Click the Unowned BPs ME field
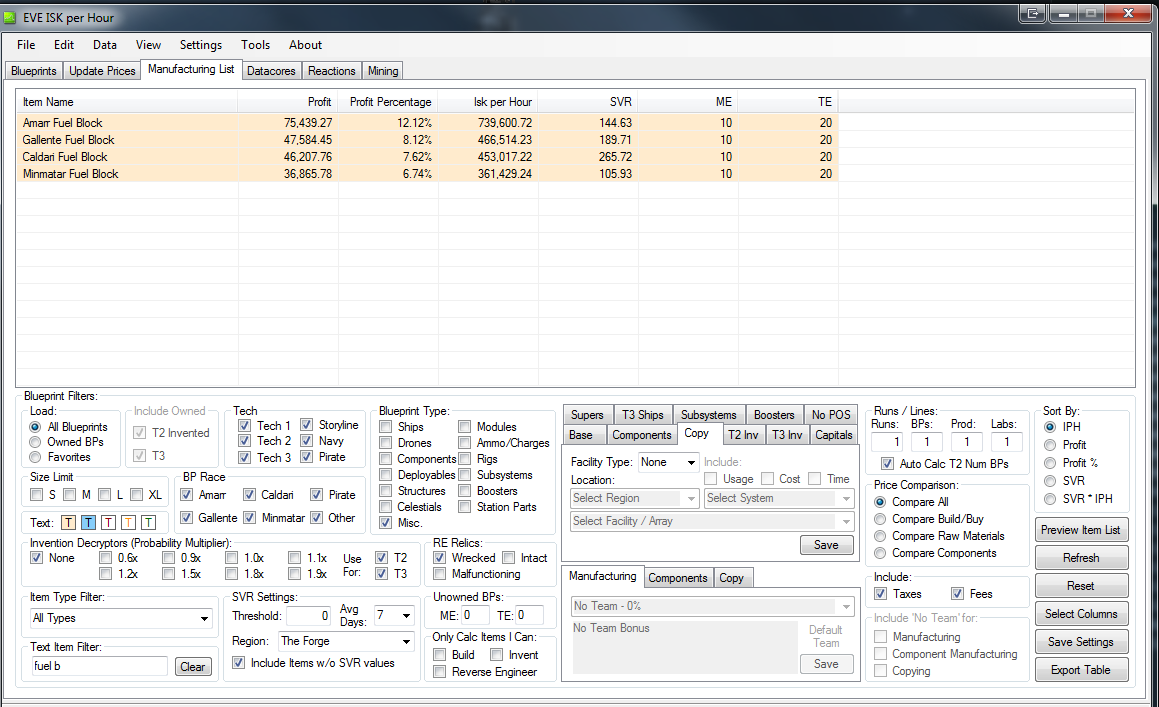The image size is (1159, 707). click(x=475, y=615)
